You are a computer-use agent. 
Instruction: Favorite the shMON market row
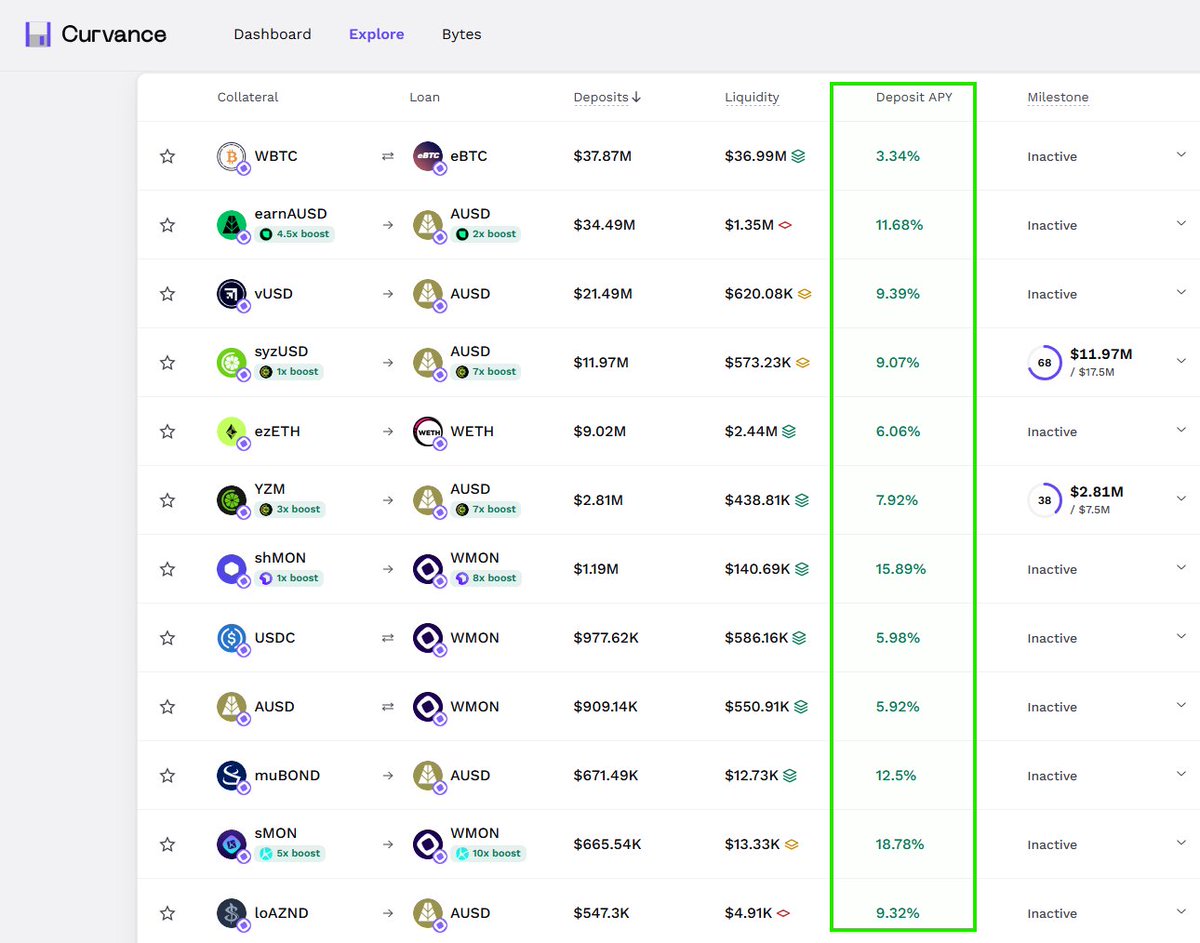(x=167, y=569)
